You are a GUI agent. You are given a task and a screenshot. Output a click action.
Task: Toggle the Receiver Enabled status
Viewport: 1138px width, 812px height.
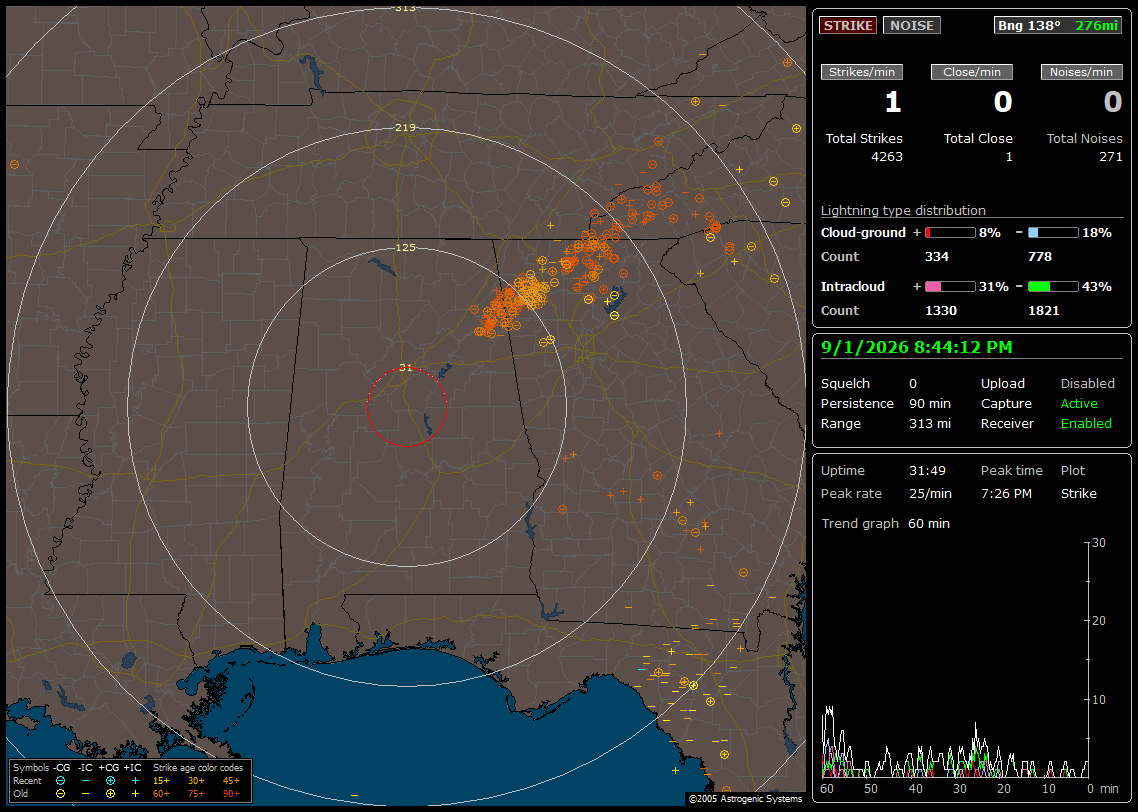[1086, 423]
